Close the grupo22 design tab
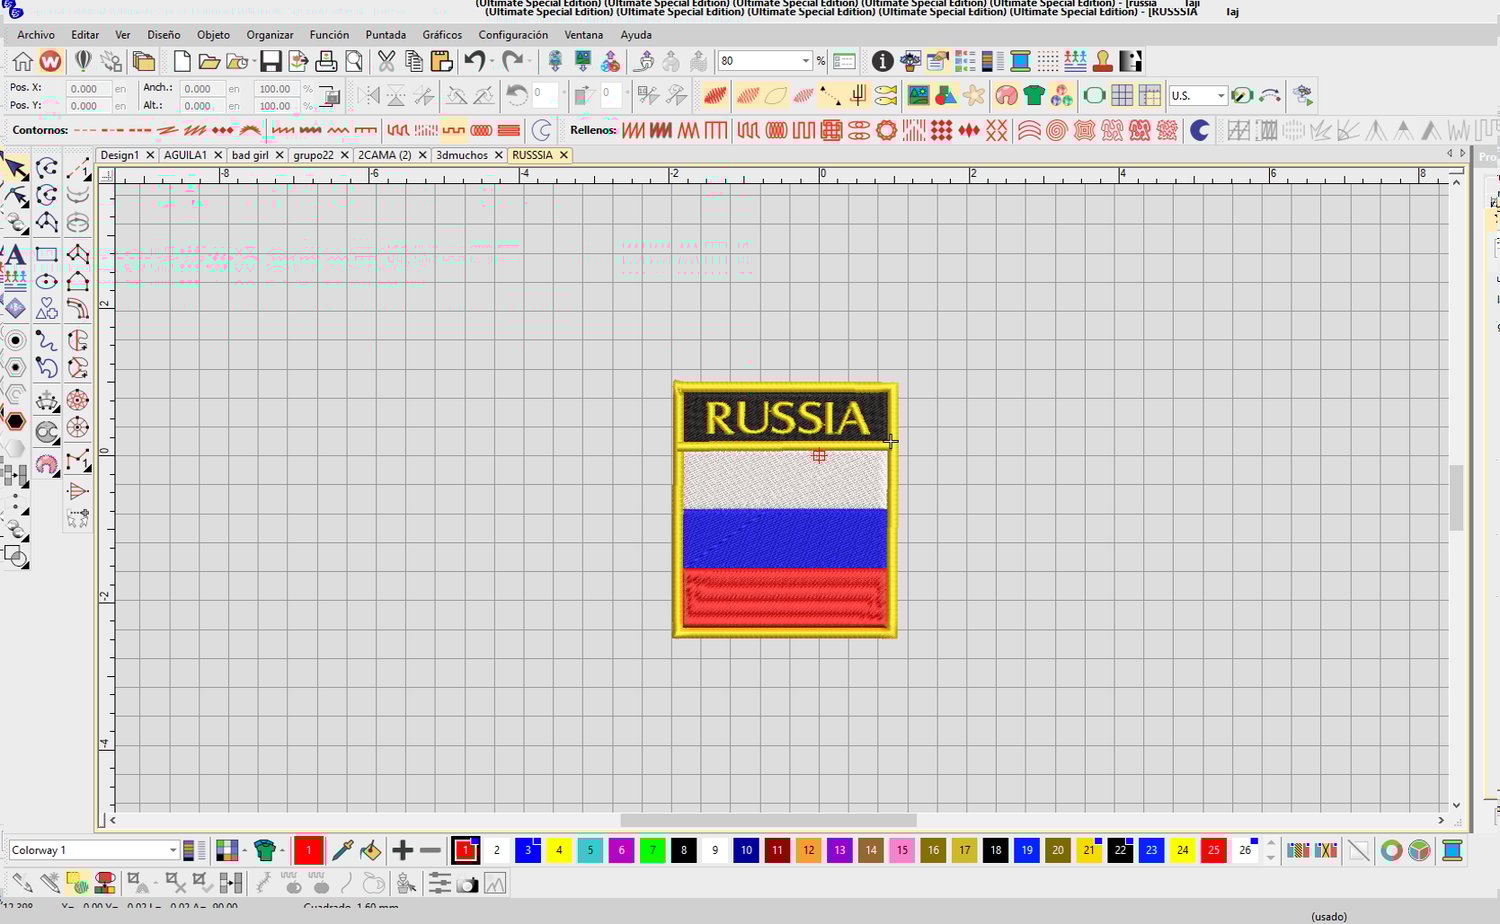This screenshot has height=924, width=1500. tap(345, 155)
